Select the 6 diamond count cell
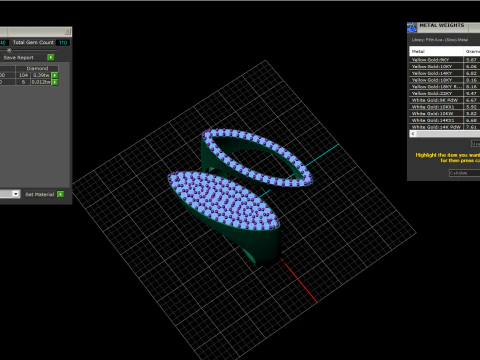The image size is (480, 360). point(23,82)
